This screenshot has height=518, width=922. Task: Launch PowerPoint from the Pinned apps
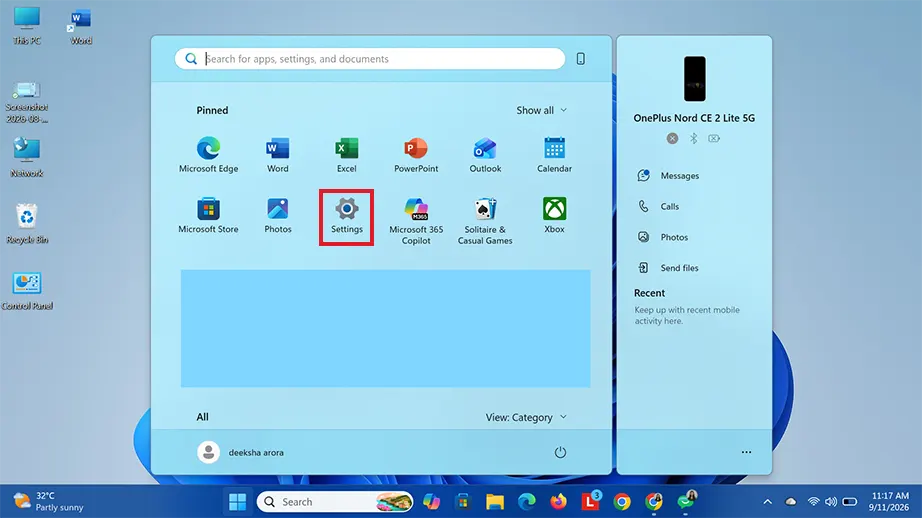(x=416, y=155)
